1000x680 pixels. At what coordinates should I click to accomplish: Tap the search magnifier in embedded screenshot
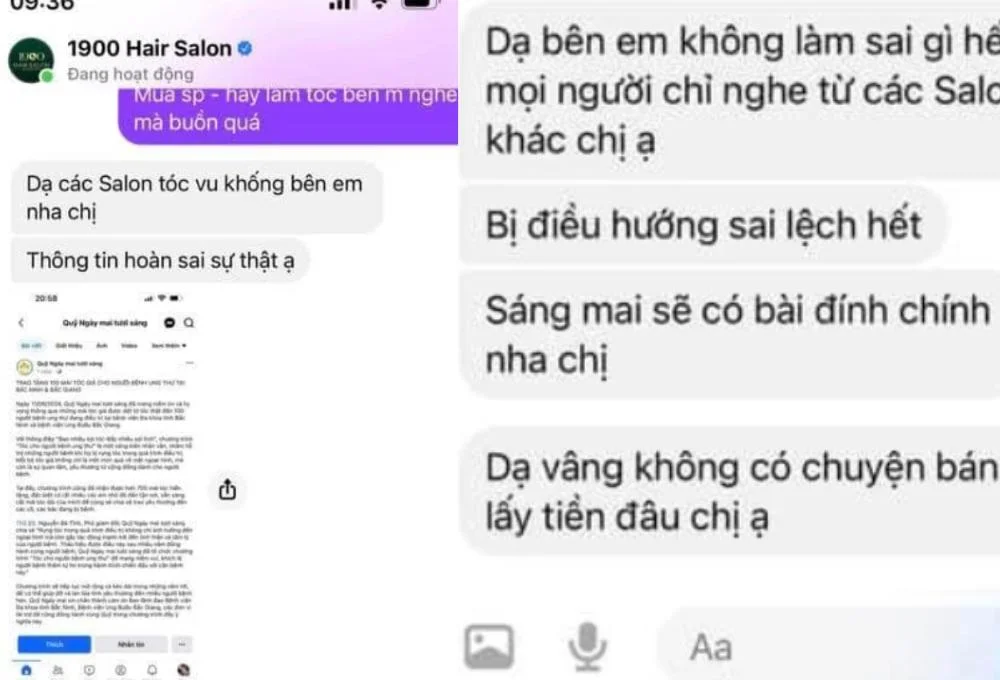[189, 323]
